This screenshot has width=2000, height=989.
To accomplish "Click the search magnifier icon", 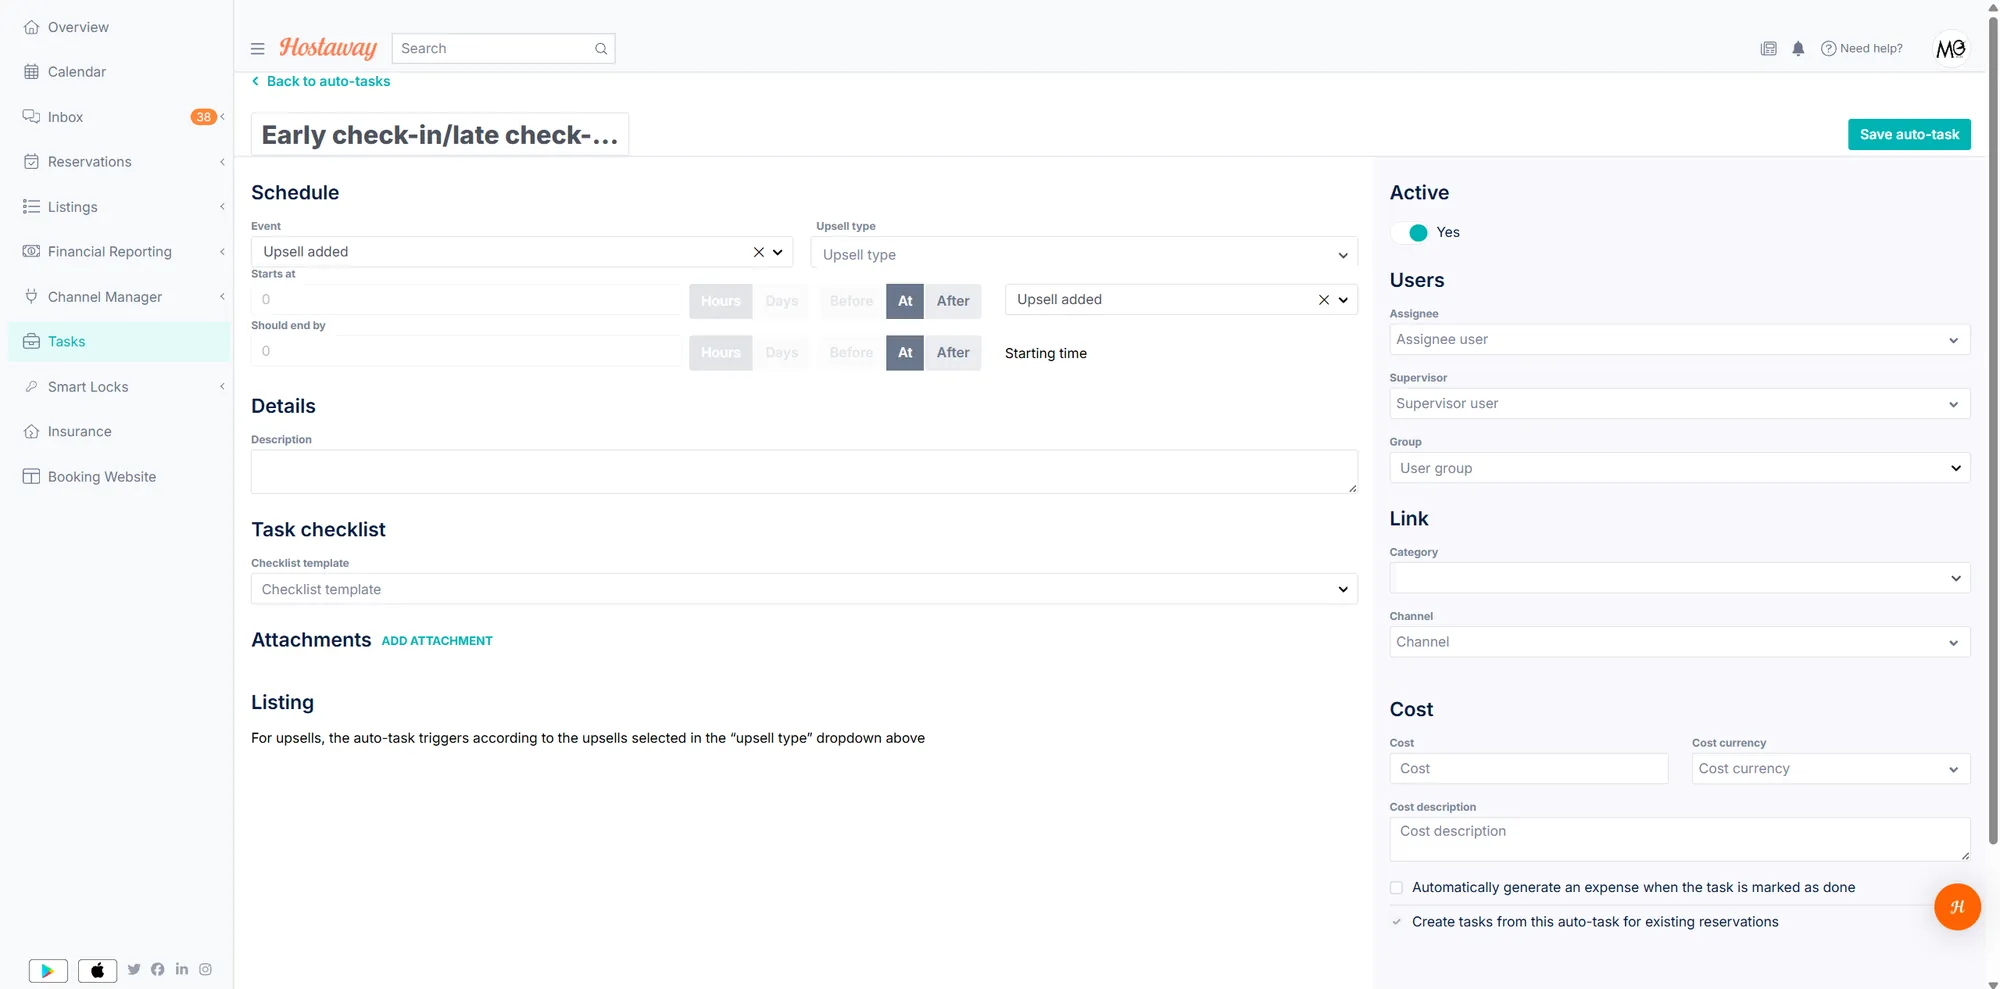I will tap(601, 48).
